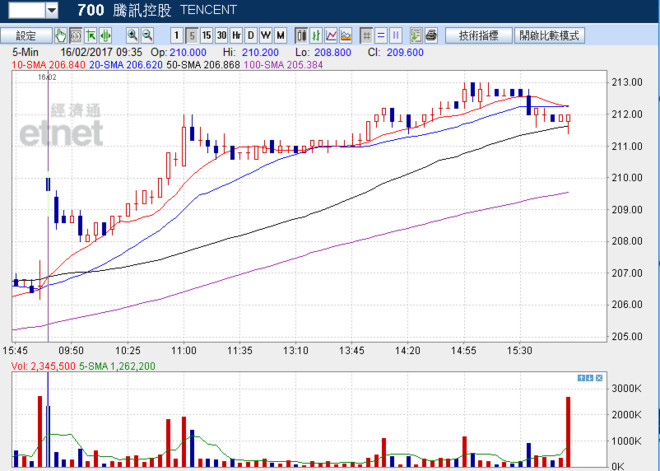The image size is (660, 471).
Task: Select the 5-minute interval
Action: pos(192,36)
